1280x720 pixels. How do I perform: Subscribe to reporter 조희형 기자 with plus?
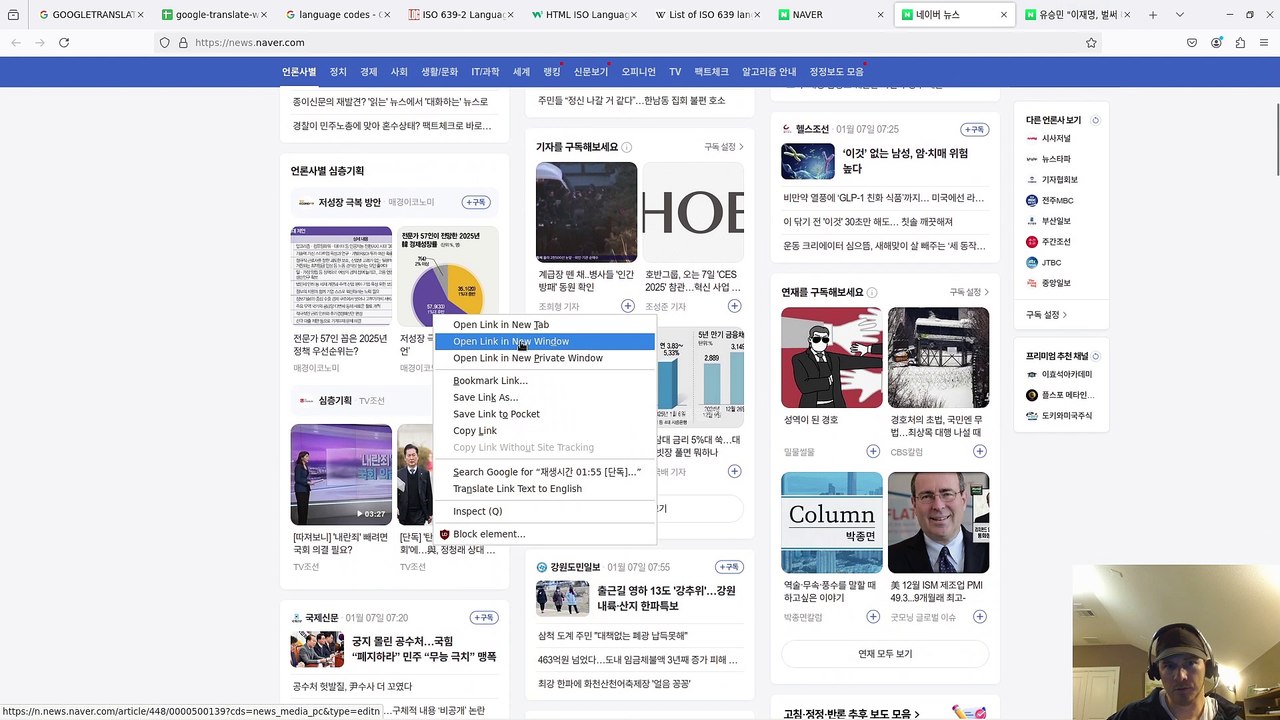coord(627,306)
